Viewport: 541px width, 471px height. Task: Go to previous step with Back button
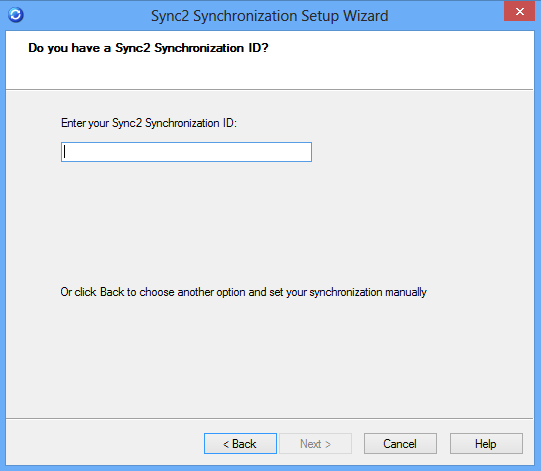[240, 444]
